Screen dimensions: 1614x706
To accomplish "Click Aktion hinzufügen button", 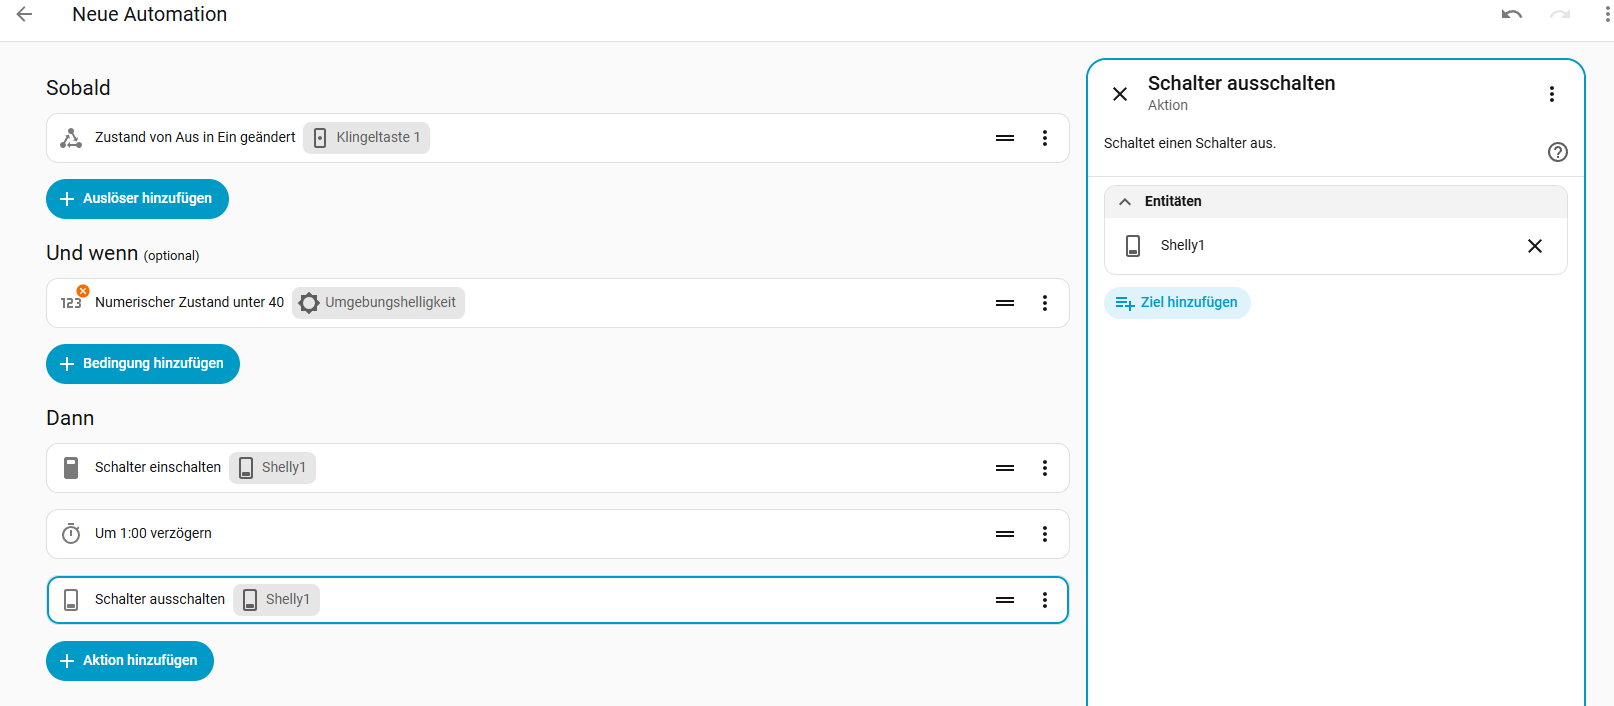I will click(x=130, y=661).
